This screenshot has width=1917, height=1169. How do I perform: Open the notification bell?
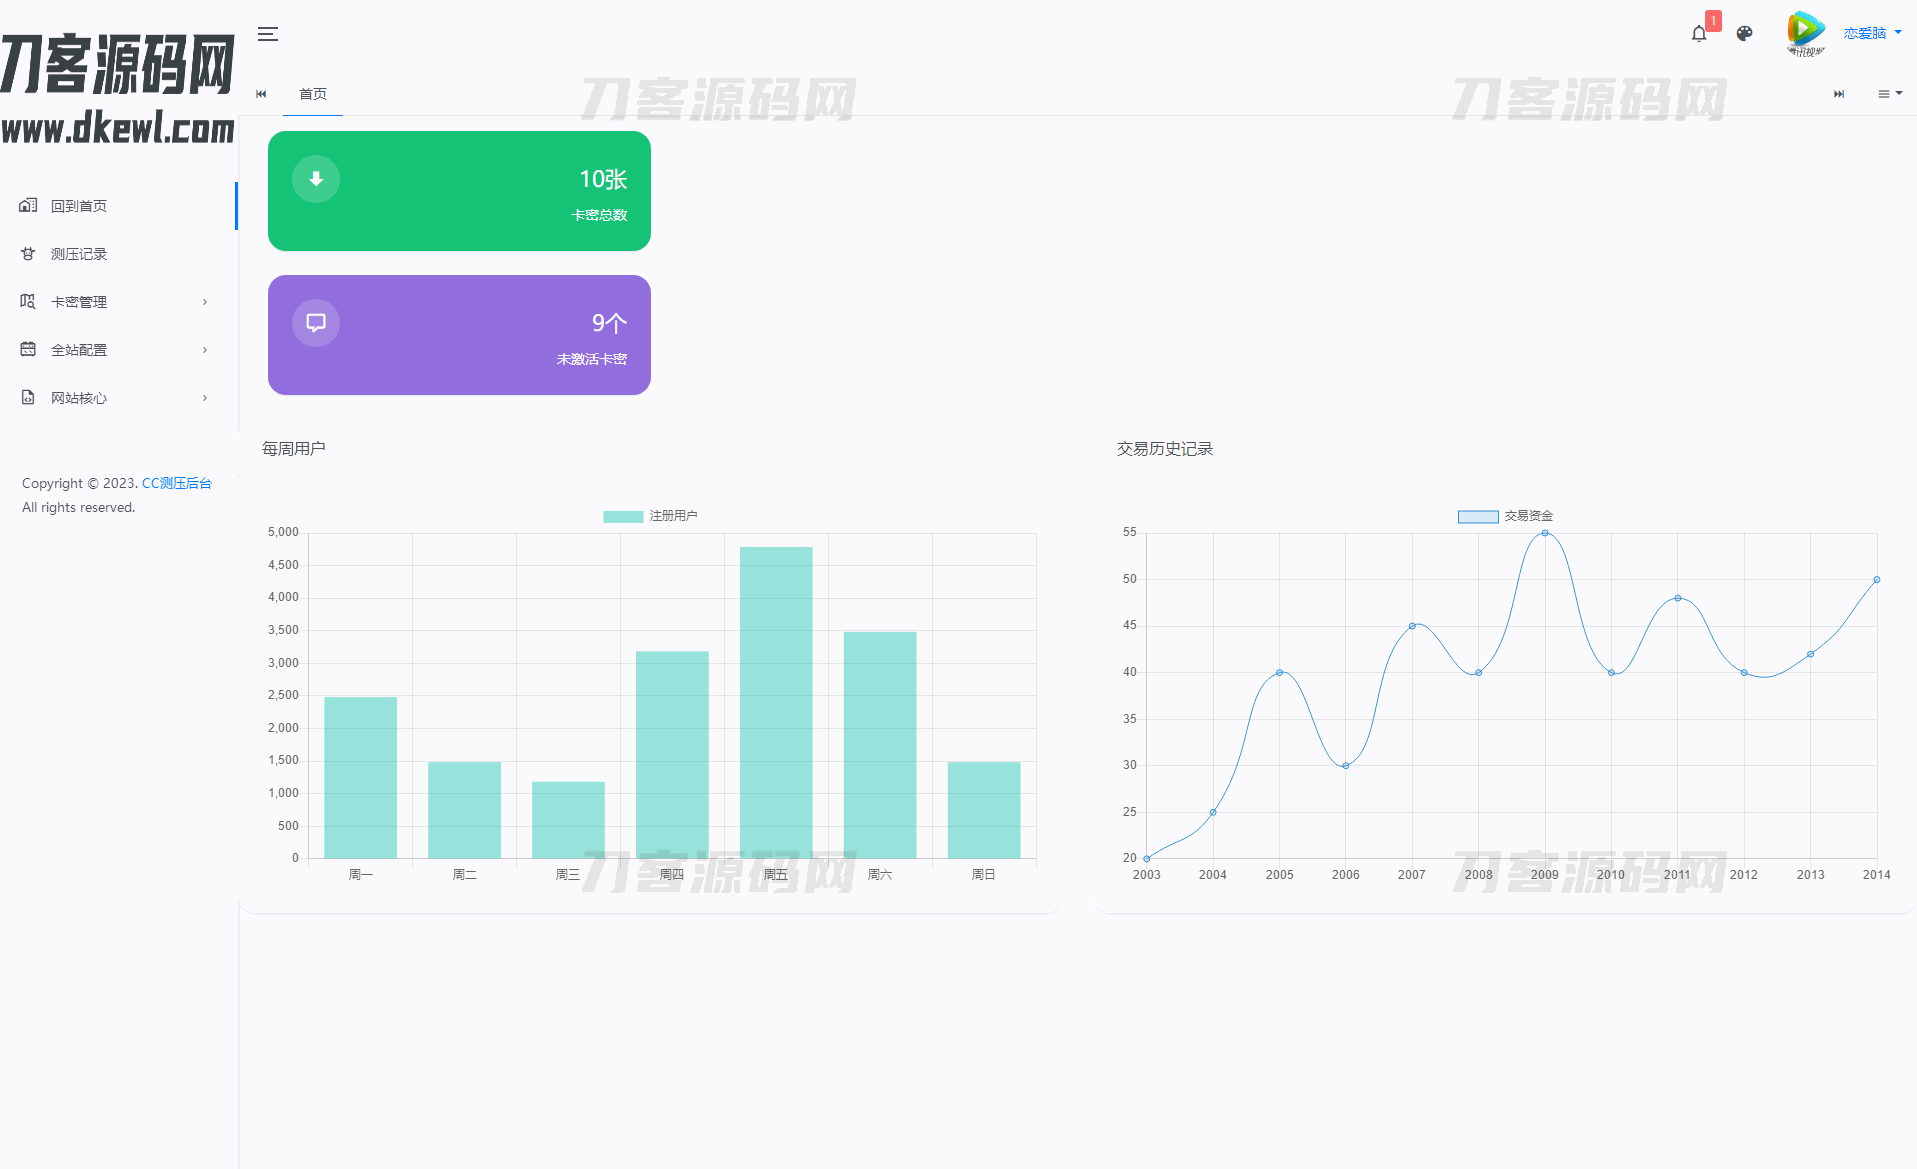point(1699,34)
